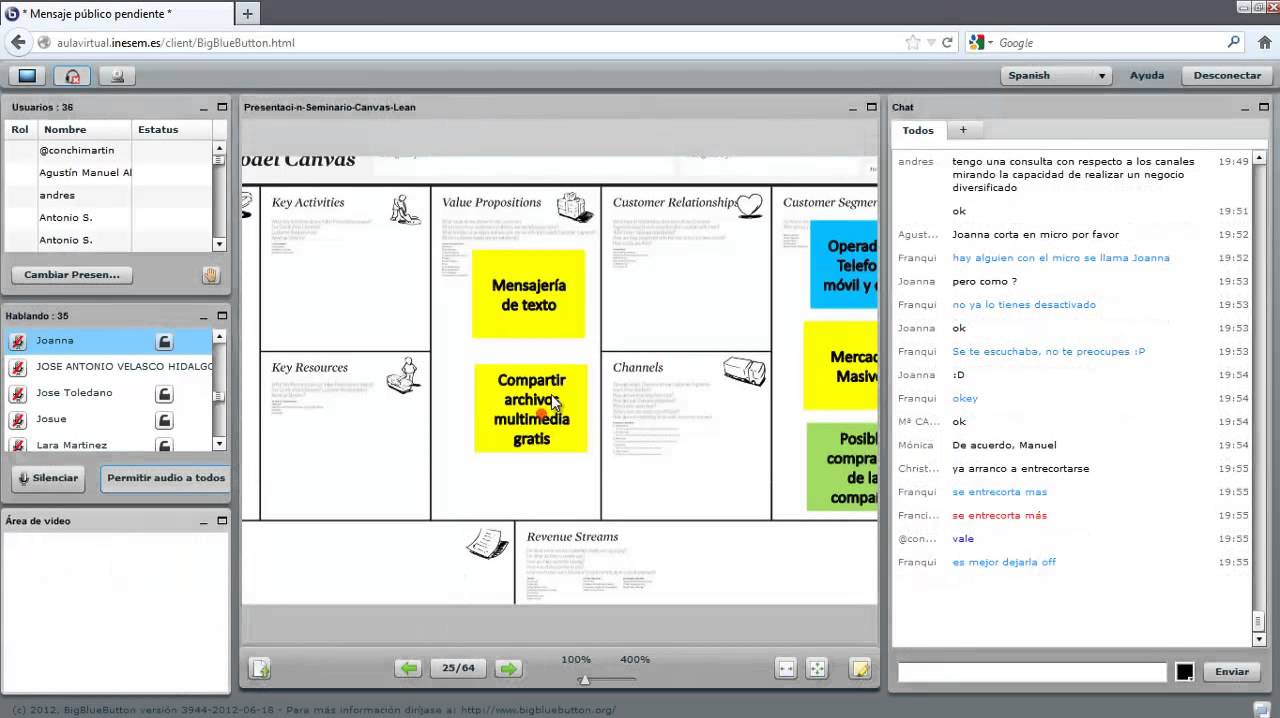
Task: Open chat text color picker swatch
Action: [1185, 672]
